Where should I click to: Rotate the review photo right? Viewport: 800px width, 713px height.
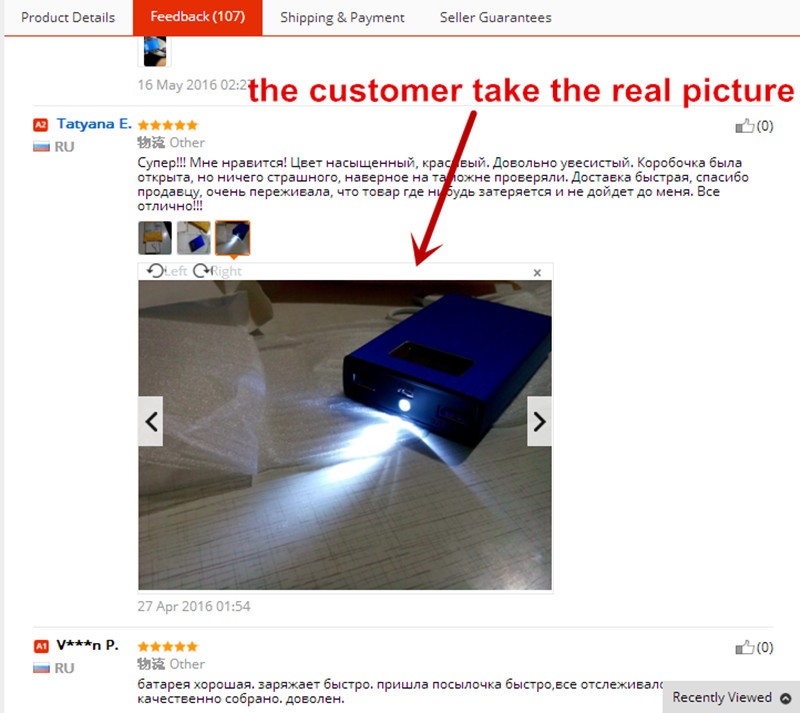[x=217, y=271]
